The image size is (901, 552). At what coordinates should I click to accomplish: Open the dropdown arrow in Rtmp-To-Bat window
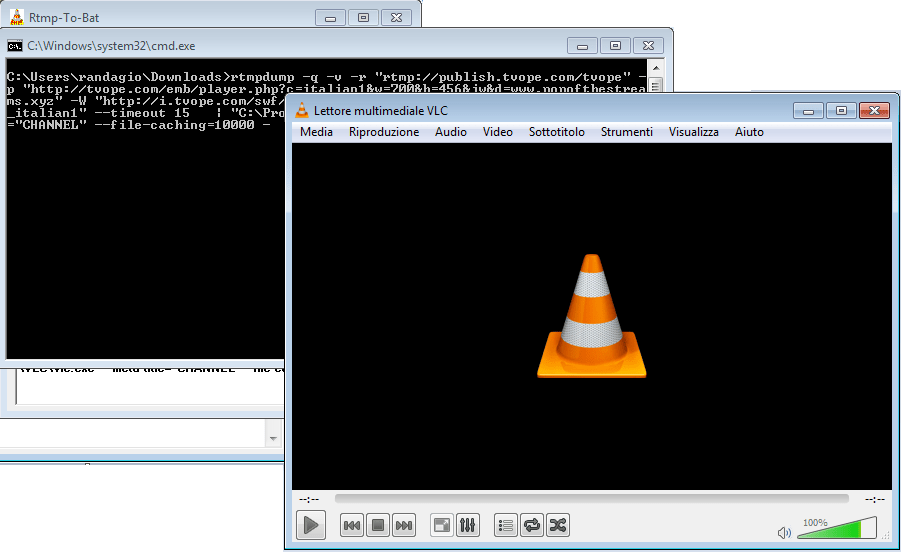pyautogui.click(x=273, y=438)
